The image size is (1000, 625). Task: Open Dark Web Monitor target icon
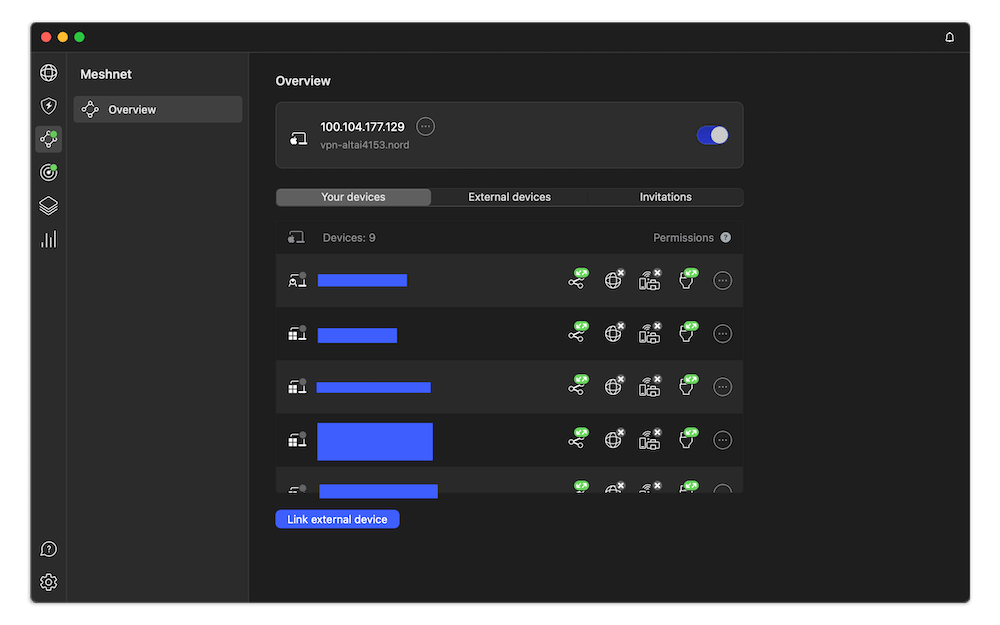[48, 172]
